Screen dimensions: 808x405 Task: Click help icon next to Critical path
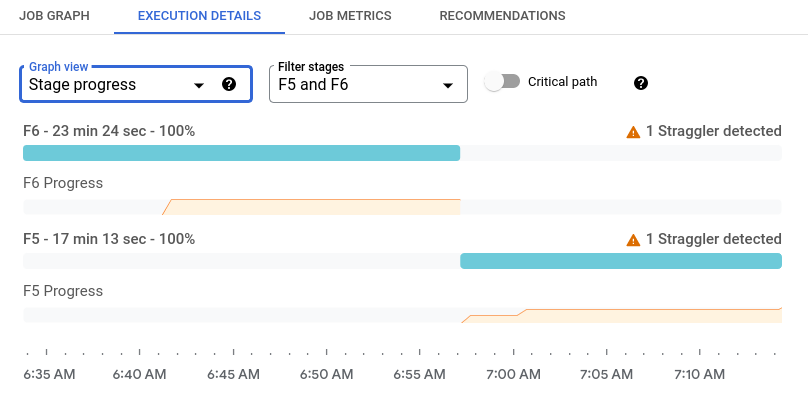tap(641, 82)
